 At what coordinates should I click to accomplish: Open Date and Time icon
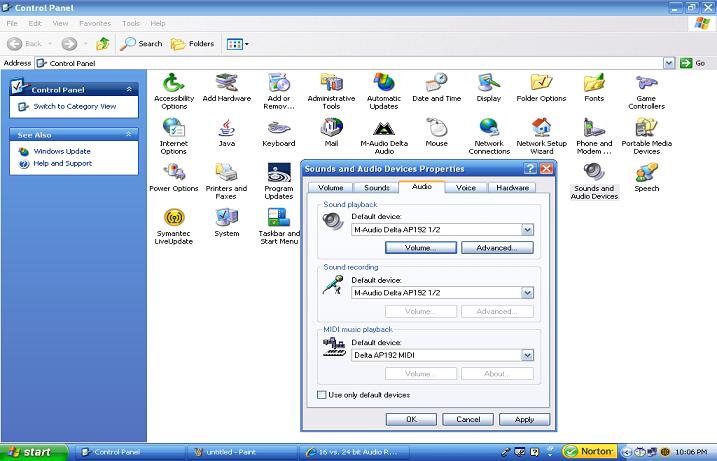pyautogui.click(x=437, y=87)
